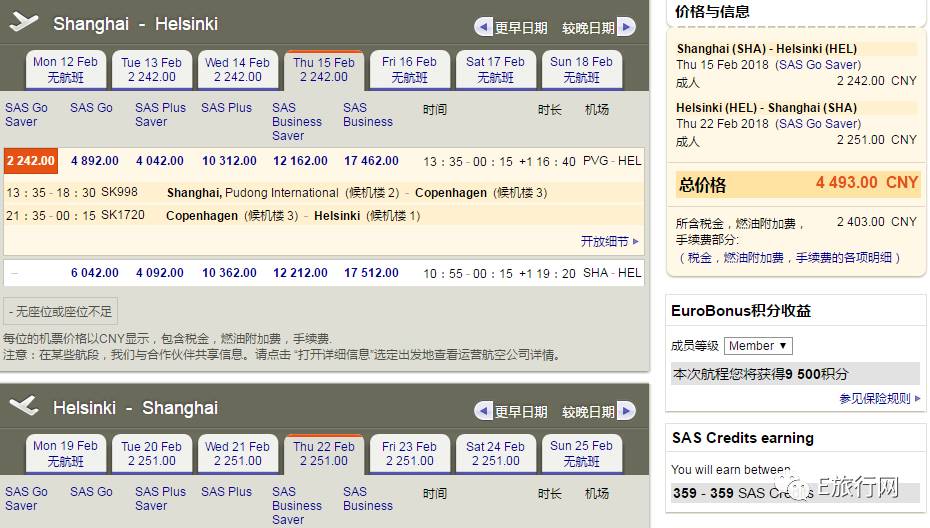Image resolution: width=930 pixels, height=528 pixels.
Task: Click SK998 flight number text
Action: tap(119, 192)
